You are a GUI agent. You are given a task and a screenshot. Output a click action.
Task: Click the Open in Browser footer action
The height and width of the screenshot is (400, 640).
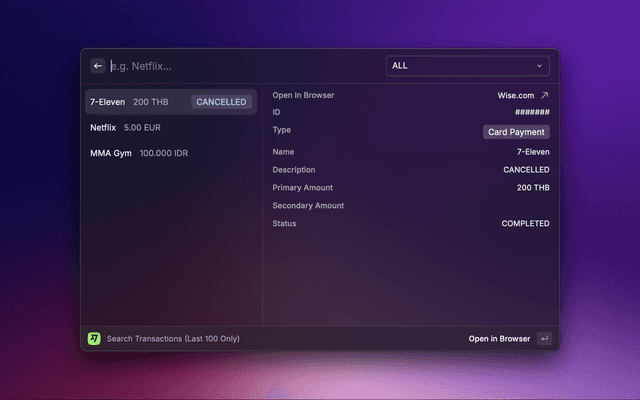(499, 339)
